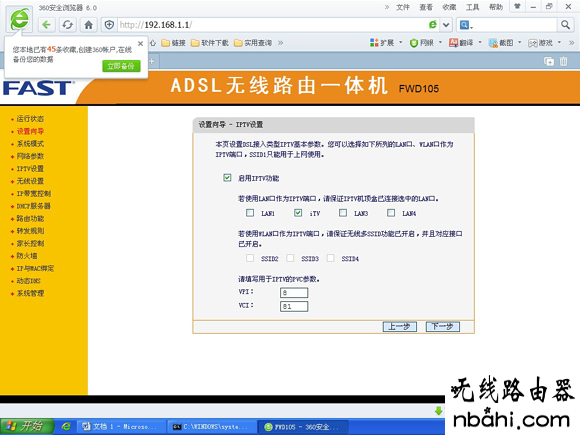580x435 pixels.
Task: Open the 收藏 menu
Action: [449, 7]
